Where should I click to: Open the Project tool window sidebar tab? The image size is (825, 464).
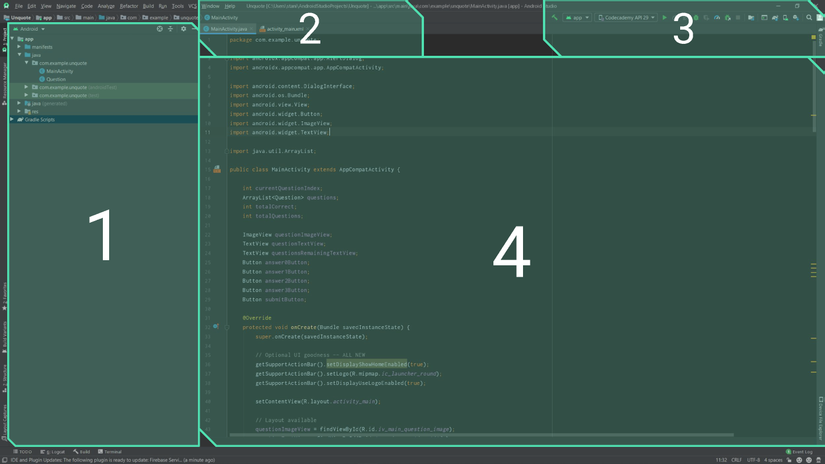point(4,39)
